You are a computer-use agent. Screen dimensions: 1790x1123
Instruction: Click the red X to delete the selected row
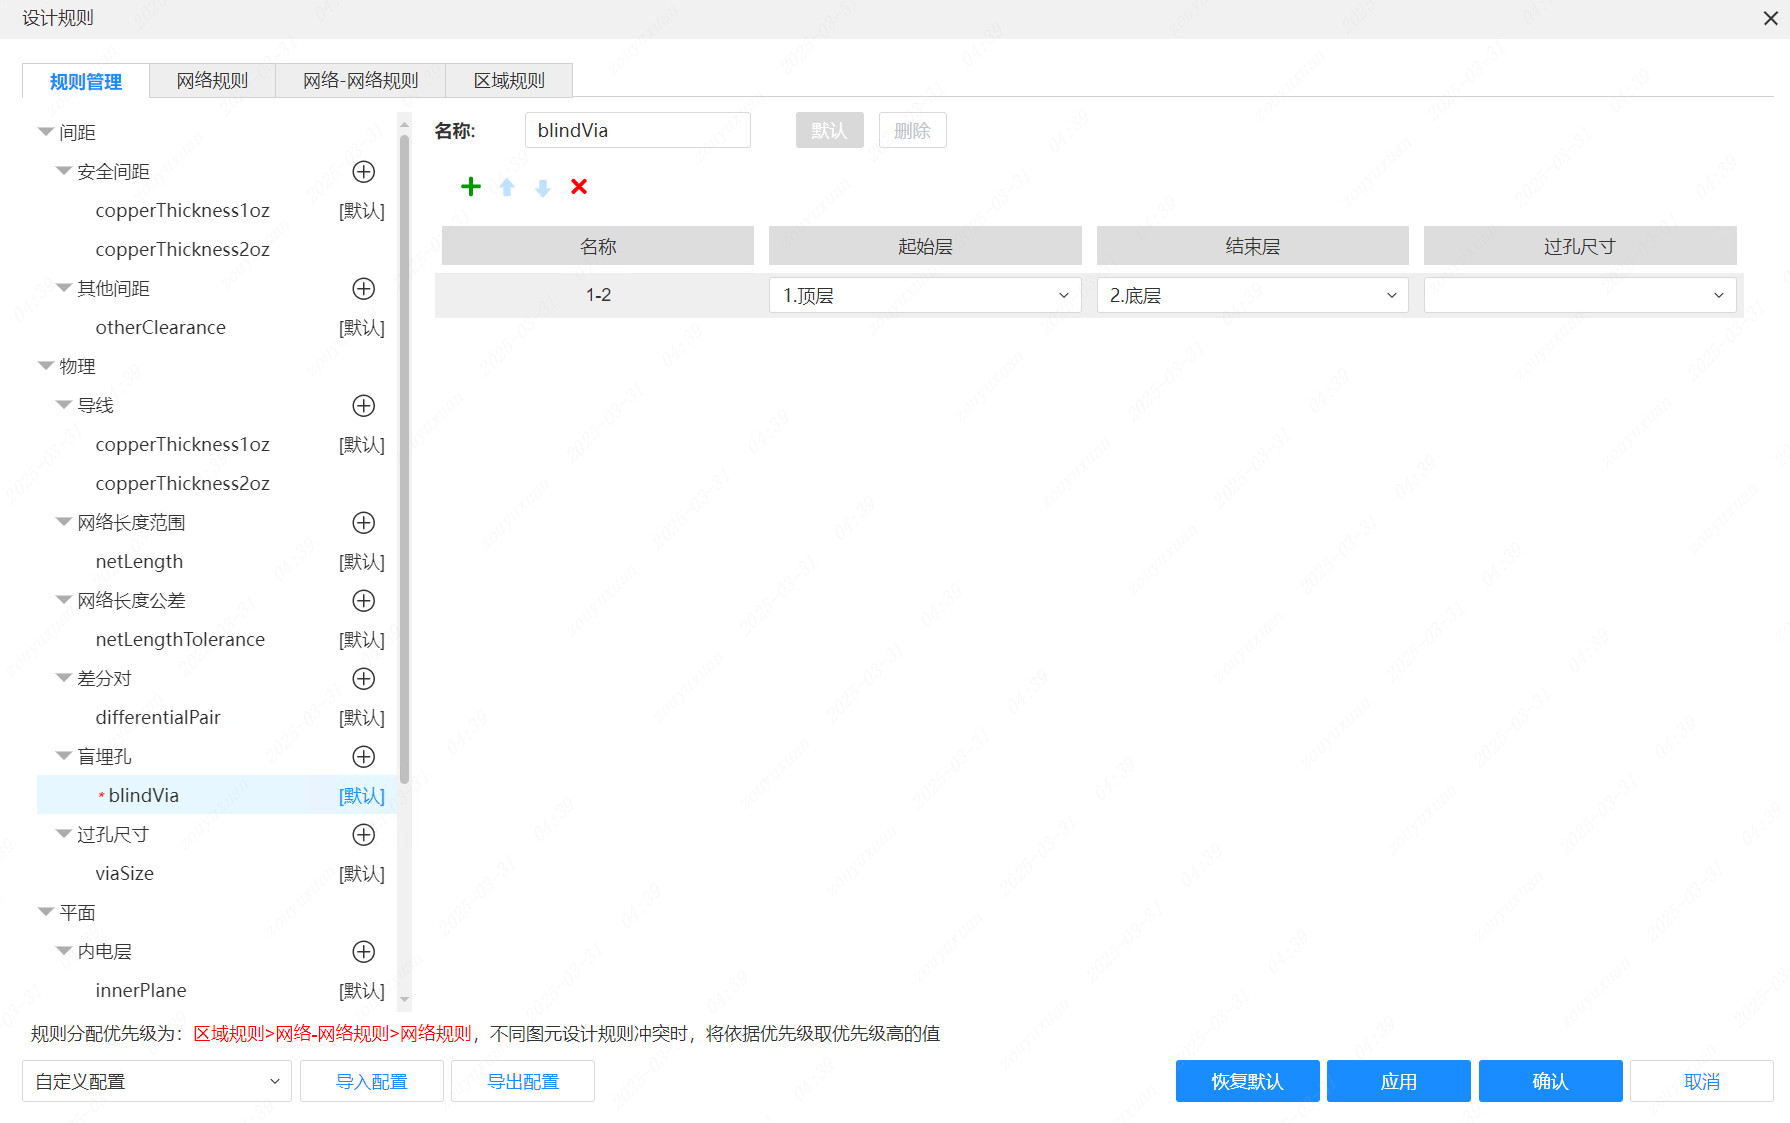tap(578, 187)
